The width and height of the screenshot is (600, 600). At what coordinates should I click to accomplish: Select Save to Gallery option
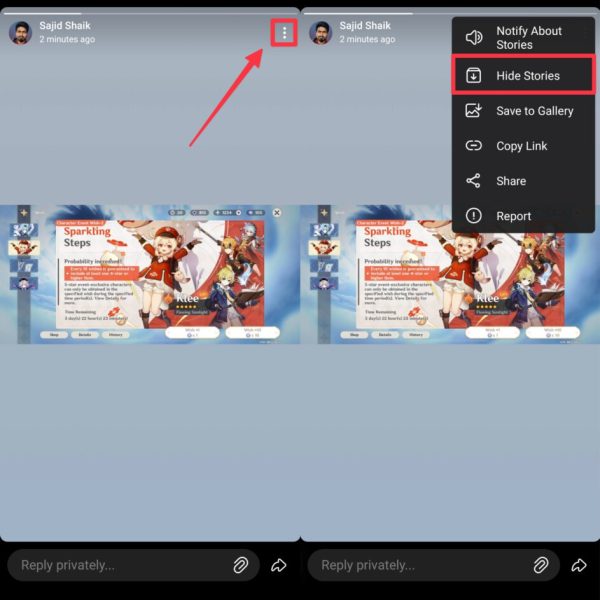pos(523,111)
